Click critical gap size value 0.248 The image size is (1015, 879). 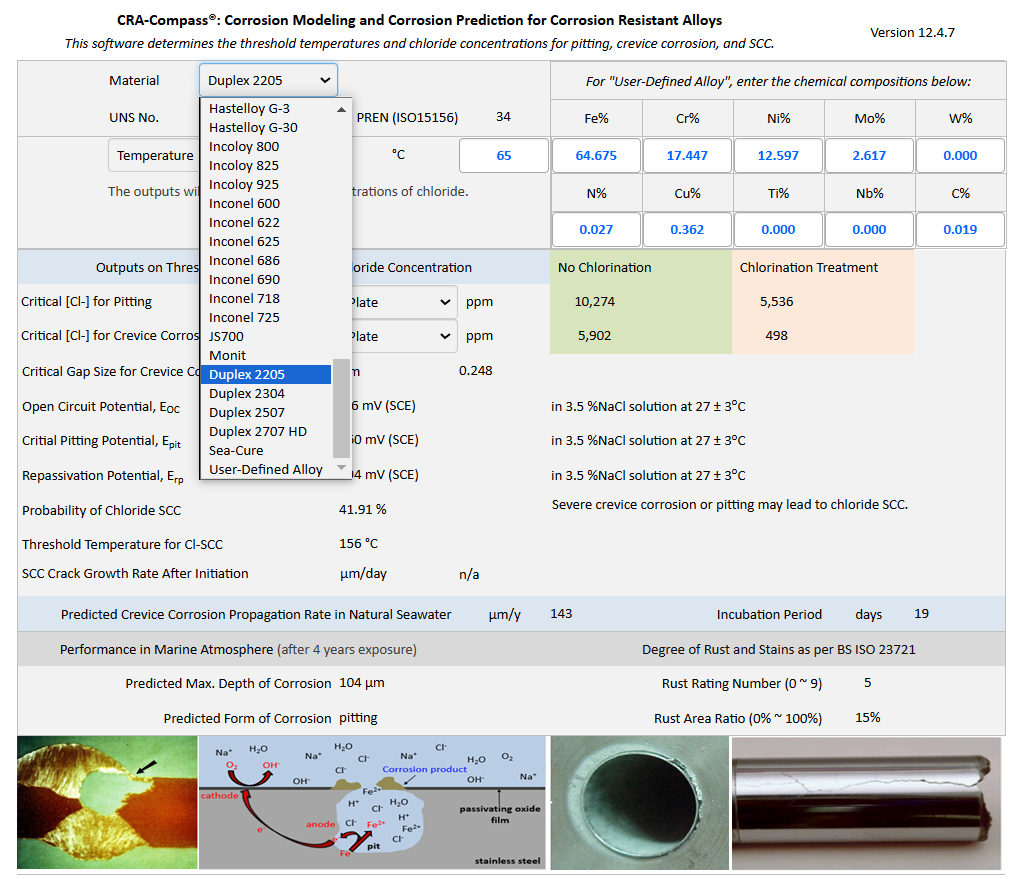point(476,371)
